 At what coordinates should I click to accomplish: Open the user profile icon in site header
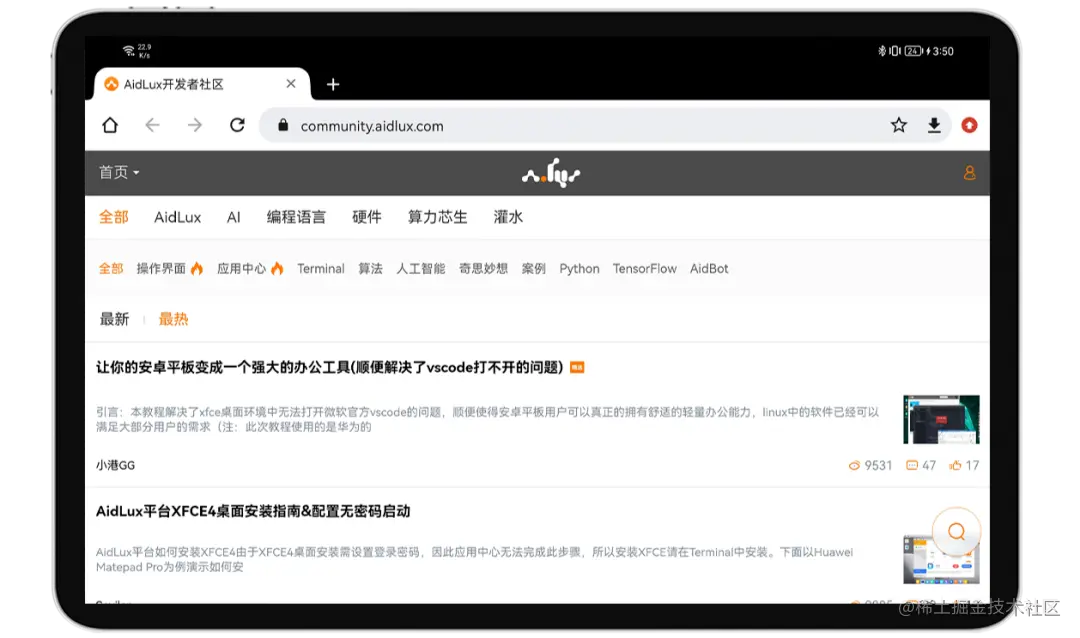[x=968, y=172]
